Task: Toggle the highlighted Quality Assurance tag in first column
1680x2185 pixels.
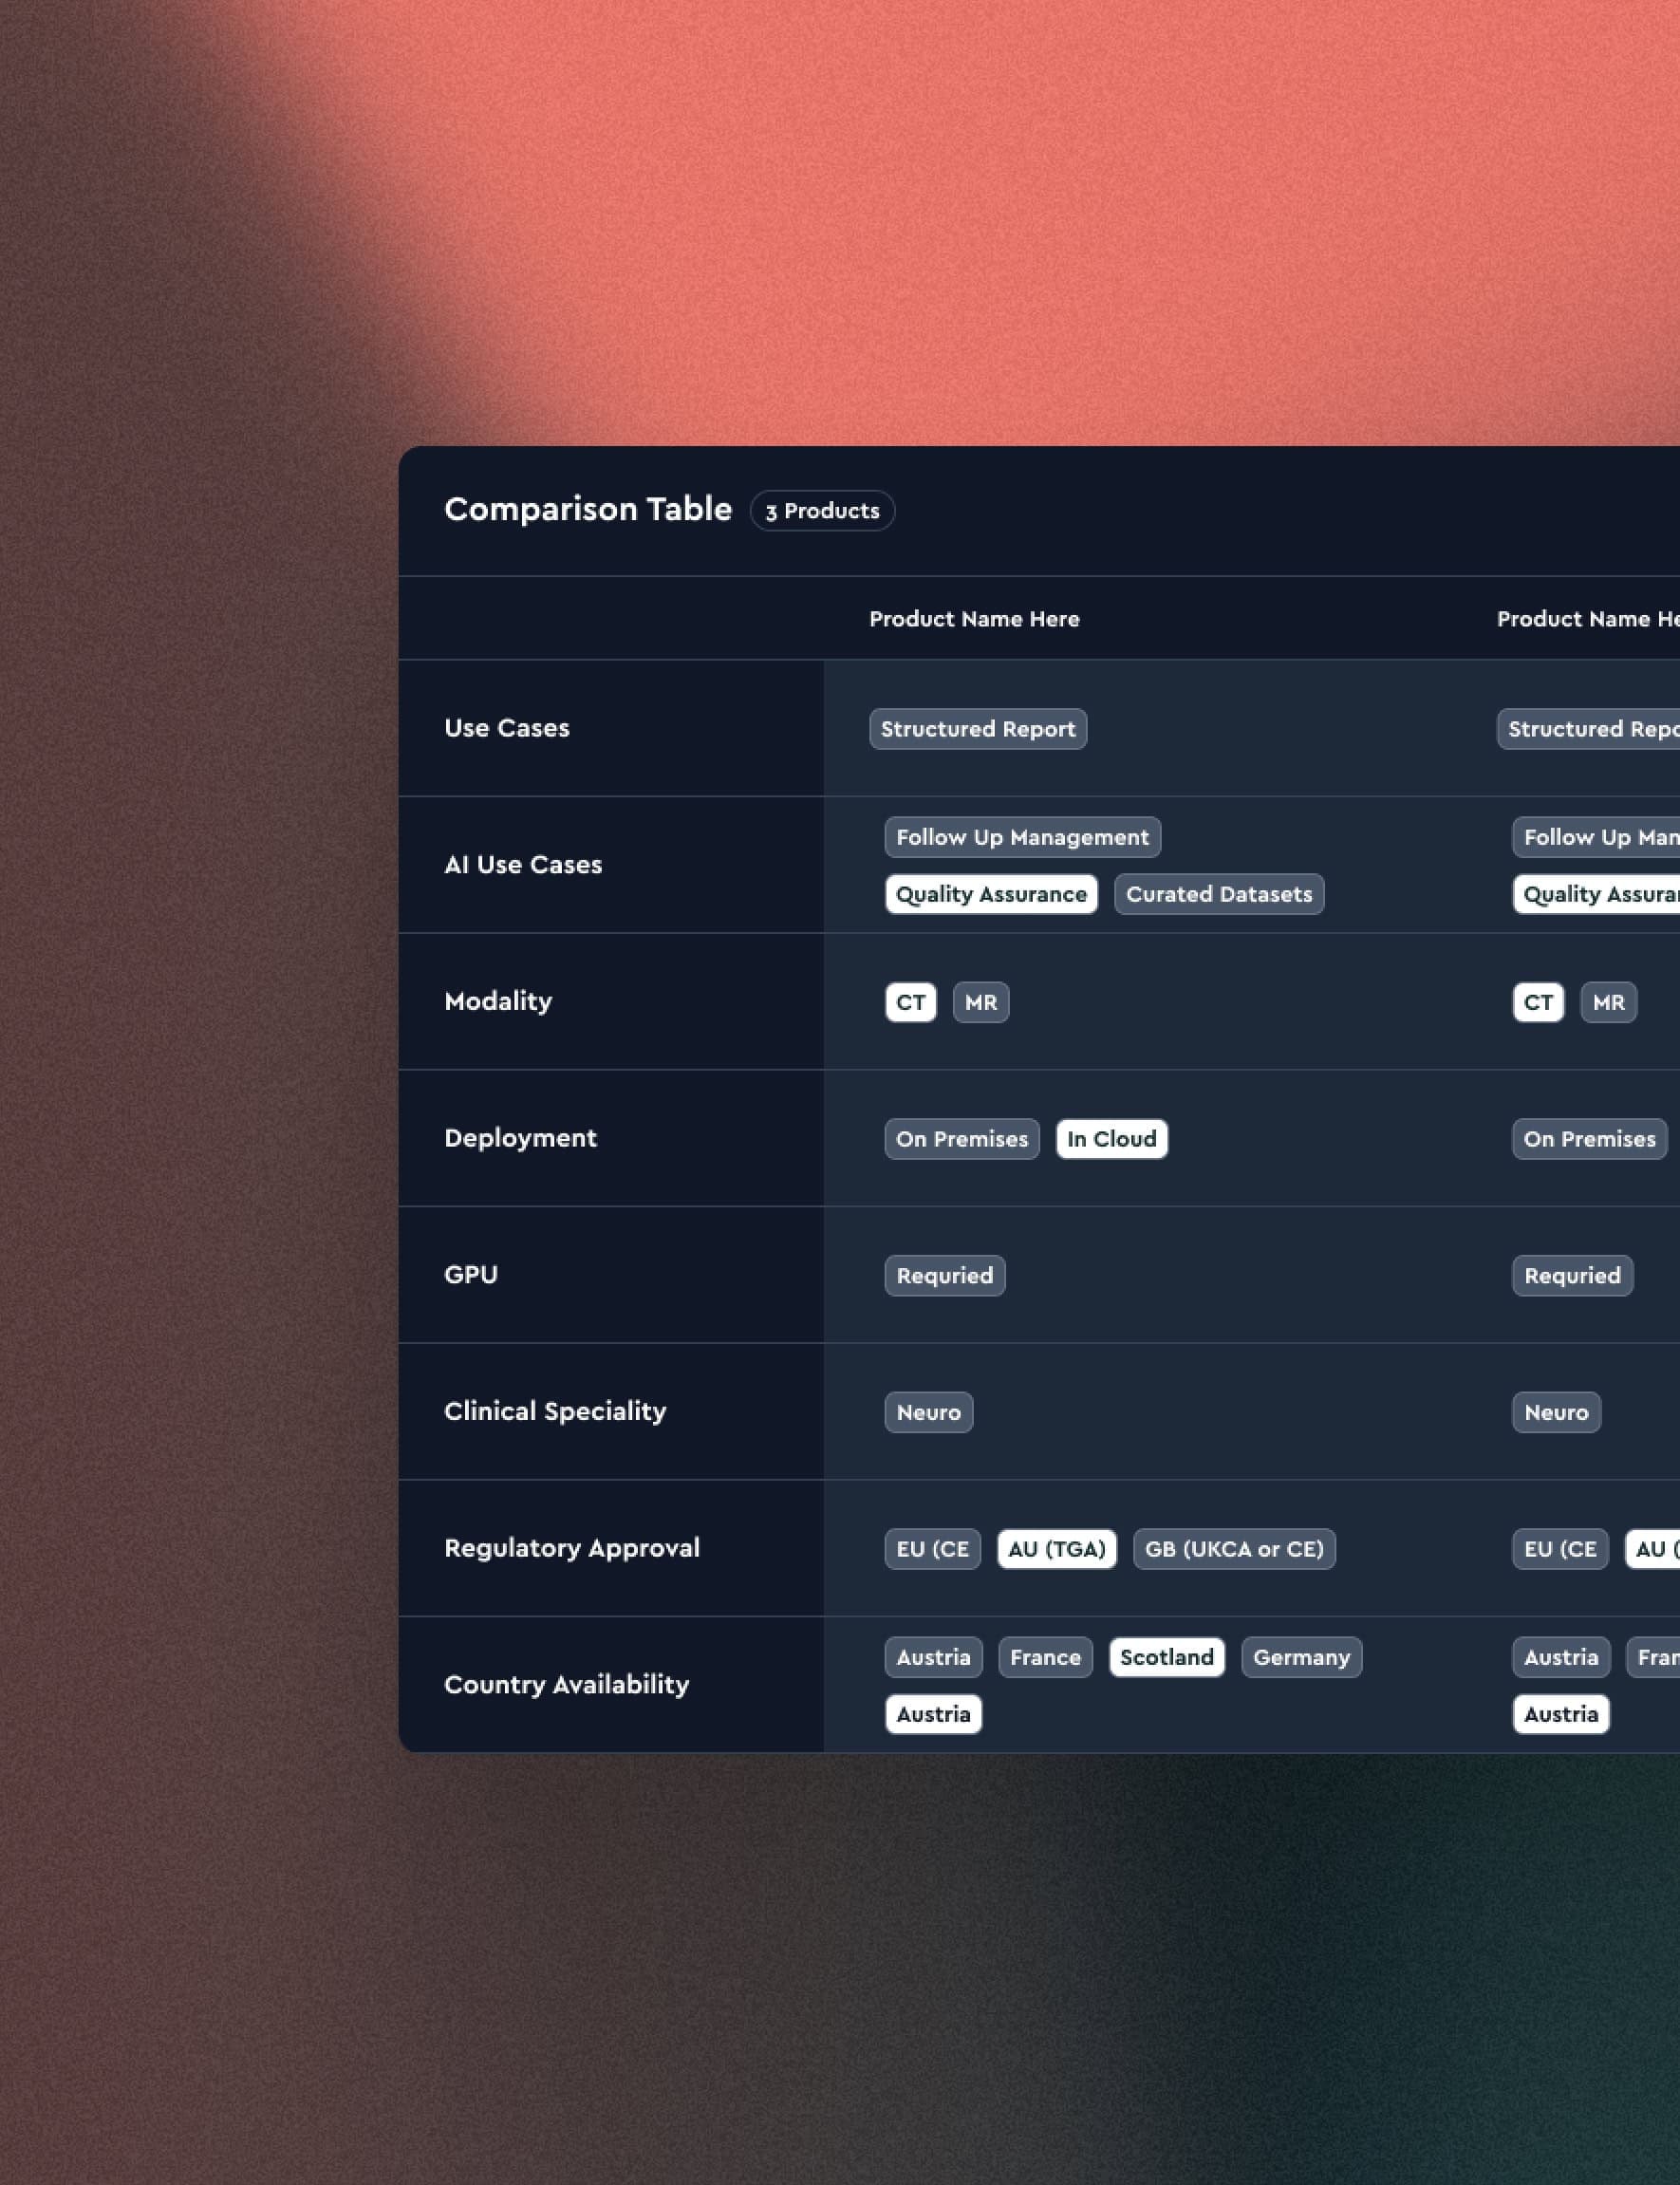Action: coord(991,894)
